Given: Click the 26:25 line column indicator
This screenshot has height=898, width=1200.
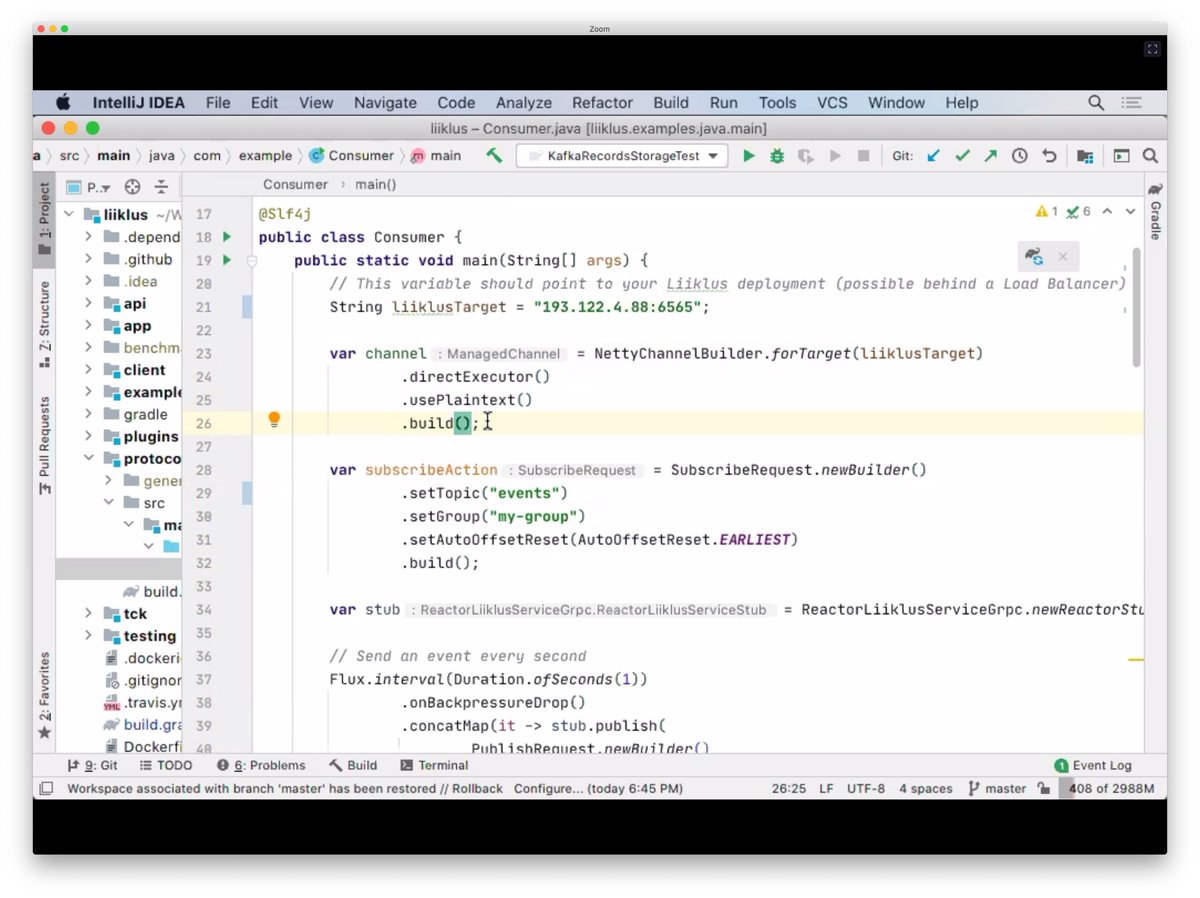Looking at the screenshot, I should coord(789,789).
